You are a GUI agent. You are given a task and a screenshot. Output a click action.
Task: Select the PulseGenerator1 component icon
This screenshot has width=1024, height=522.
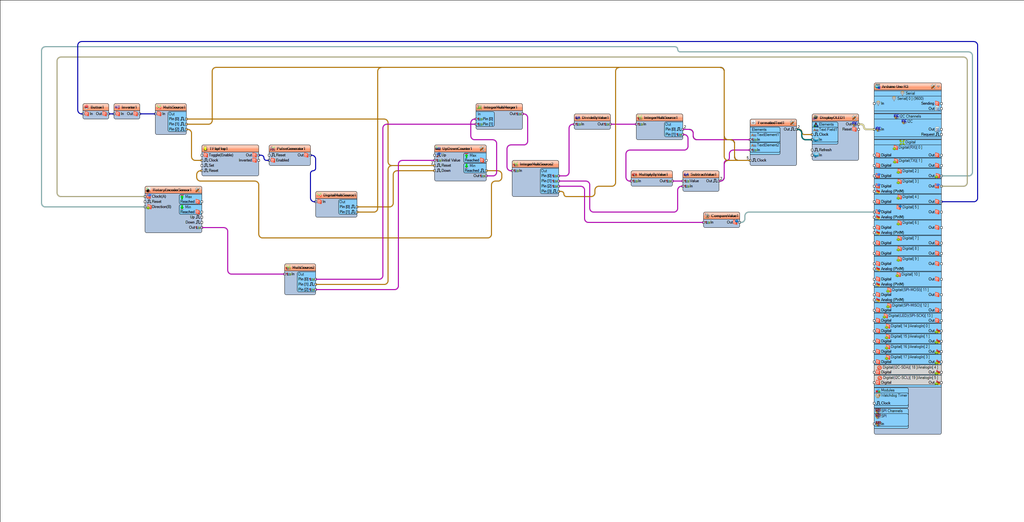tap(274, 149)
